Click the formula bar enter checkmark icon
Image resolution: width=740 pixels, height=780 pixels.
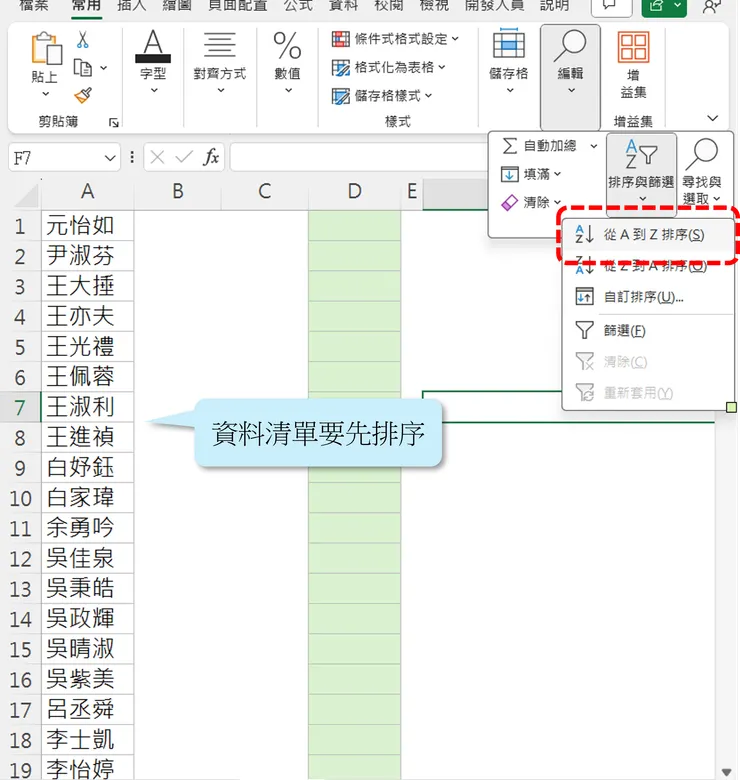coord(184,158)
